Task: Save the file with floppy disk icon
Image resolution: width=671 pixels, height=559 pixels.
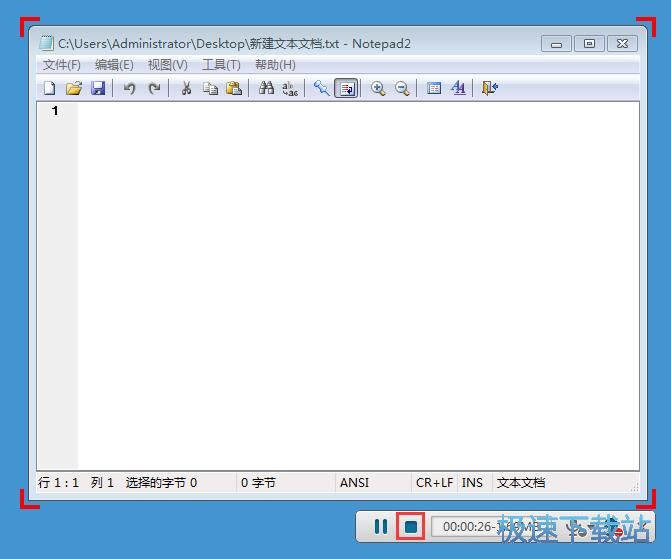Action: 98,88
